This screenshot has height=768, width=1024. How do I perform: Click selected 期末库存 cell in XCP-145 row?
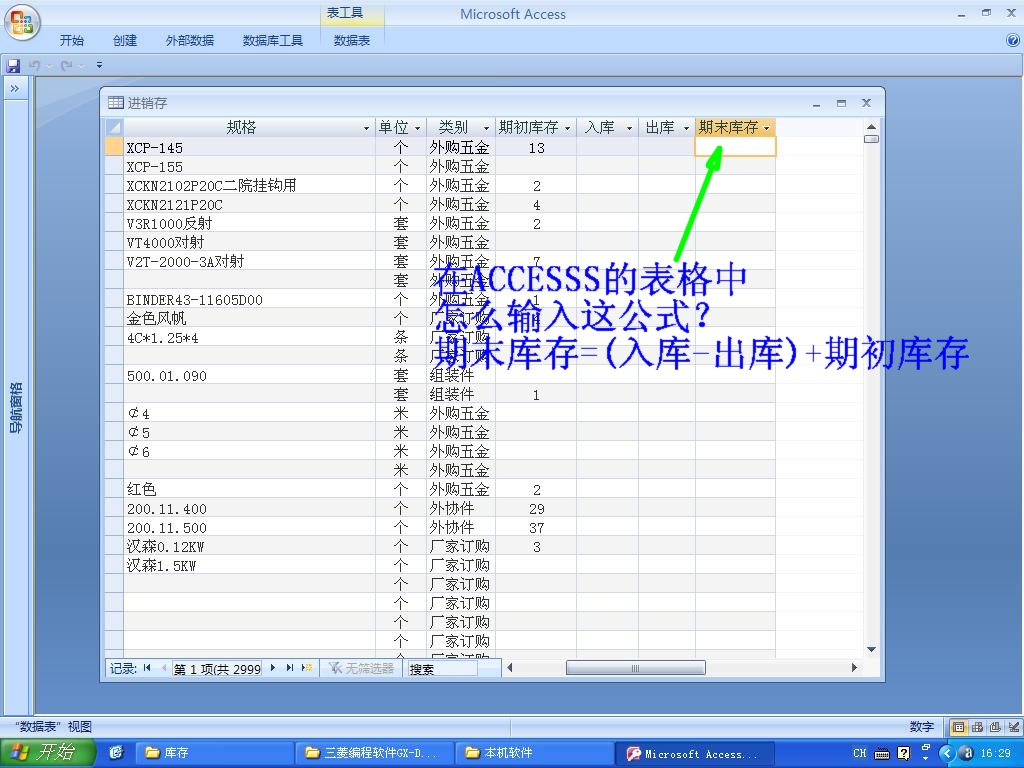pos(735,148)
